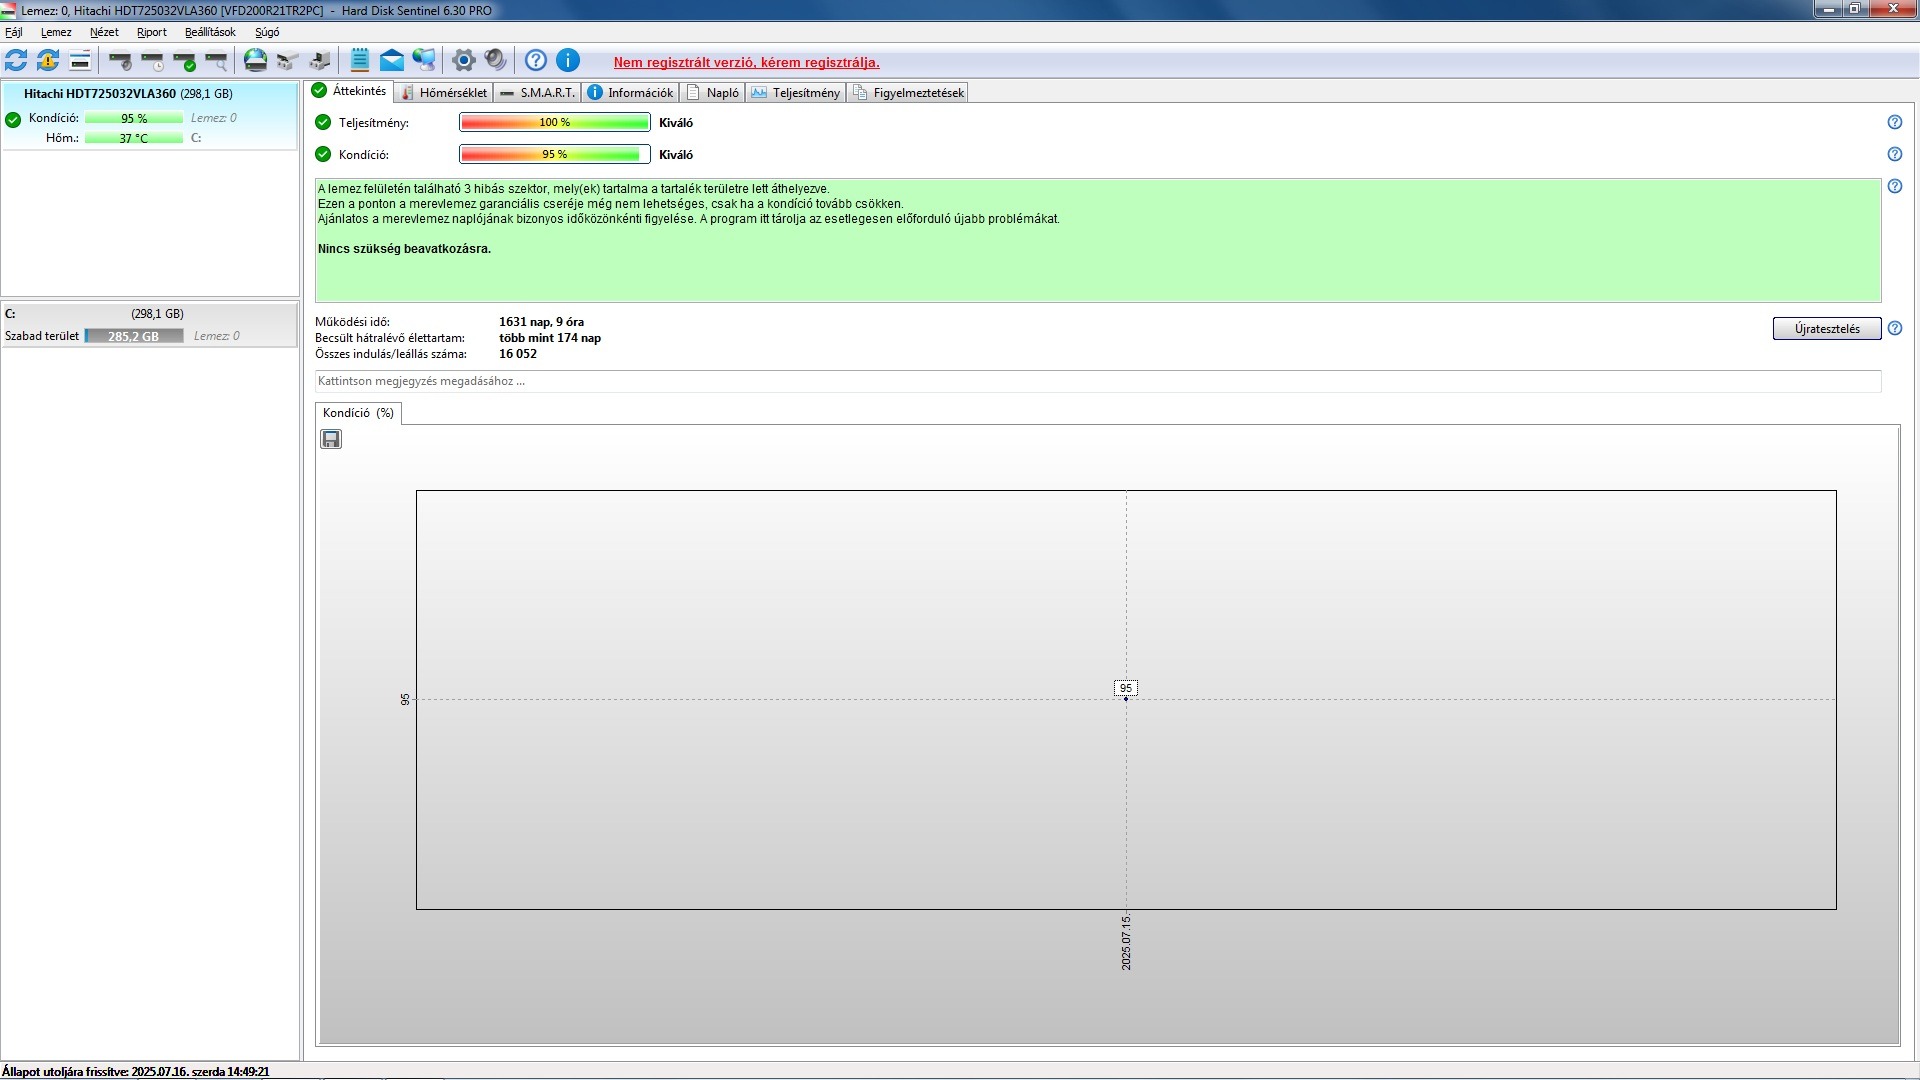Click the globe with disk toolbar icon

pyautogui.click(x=256, y=61)
